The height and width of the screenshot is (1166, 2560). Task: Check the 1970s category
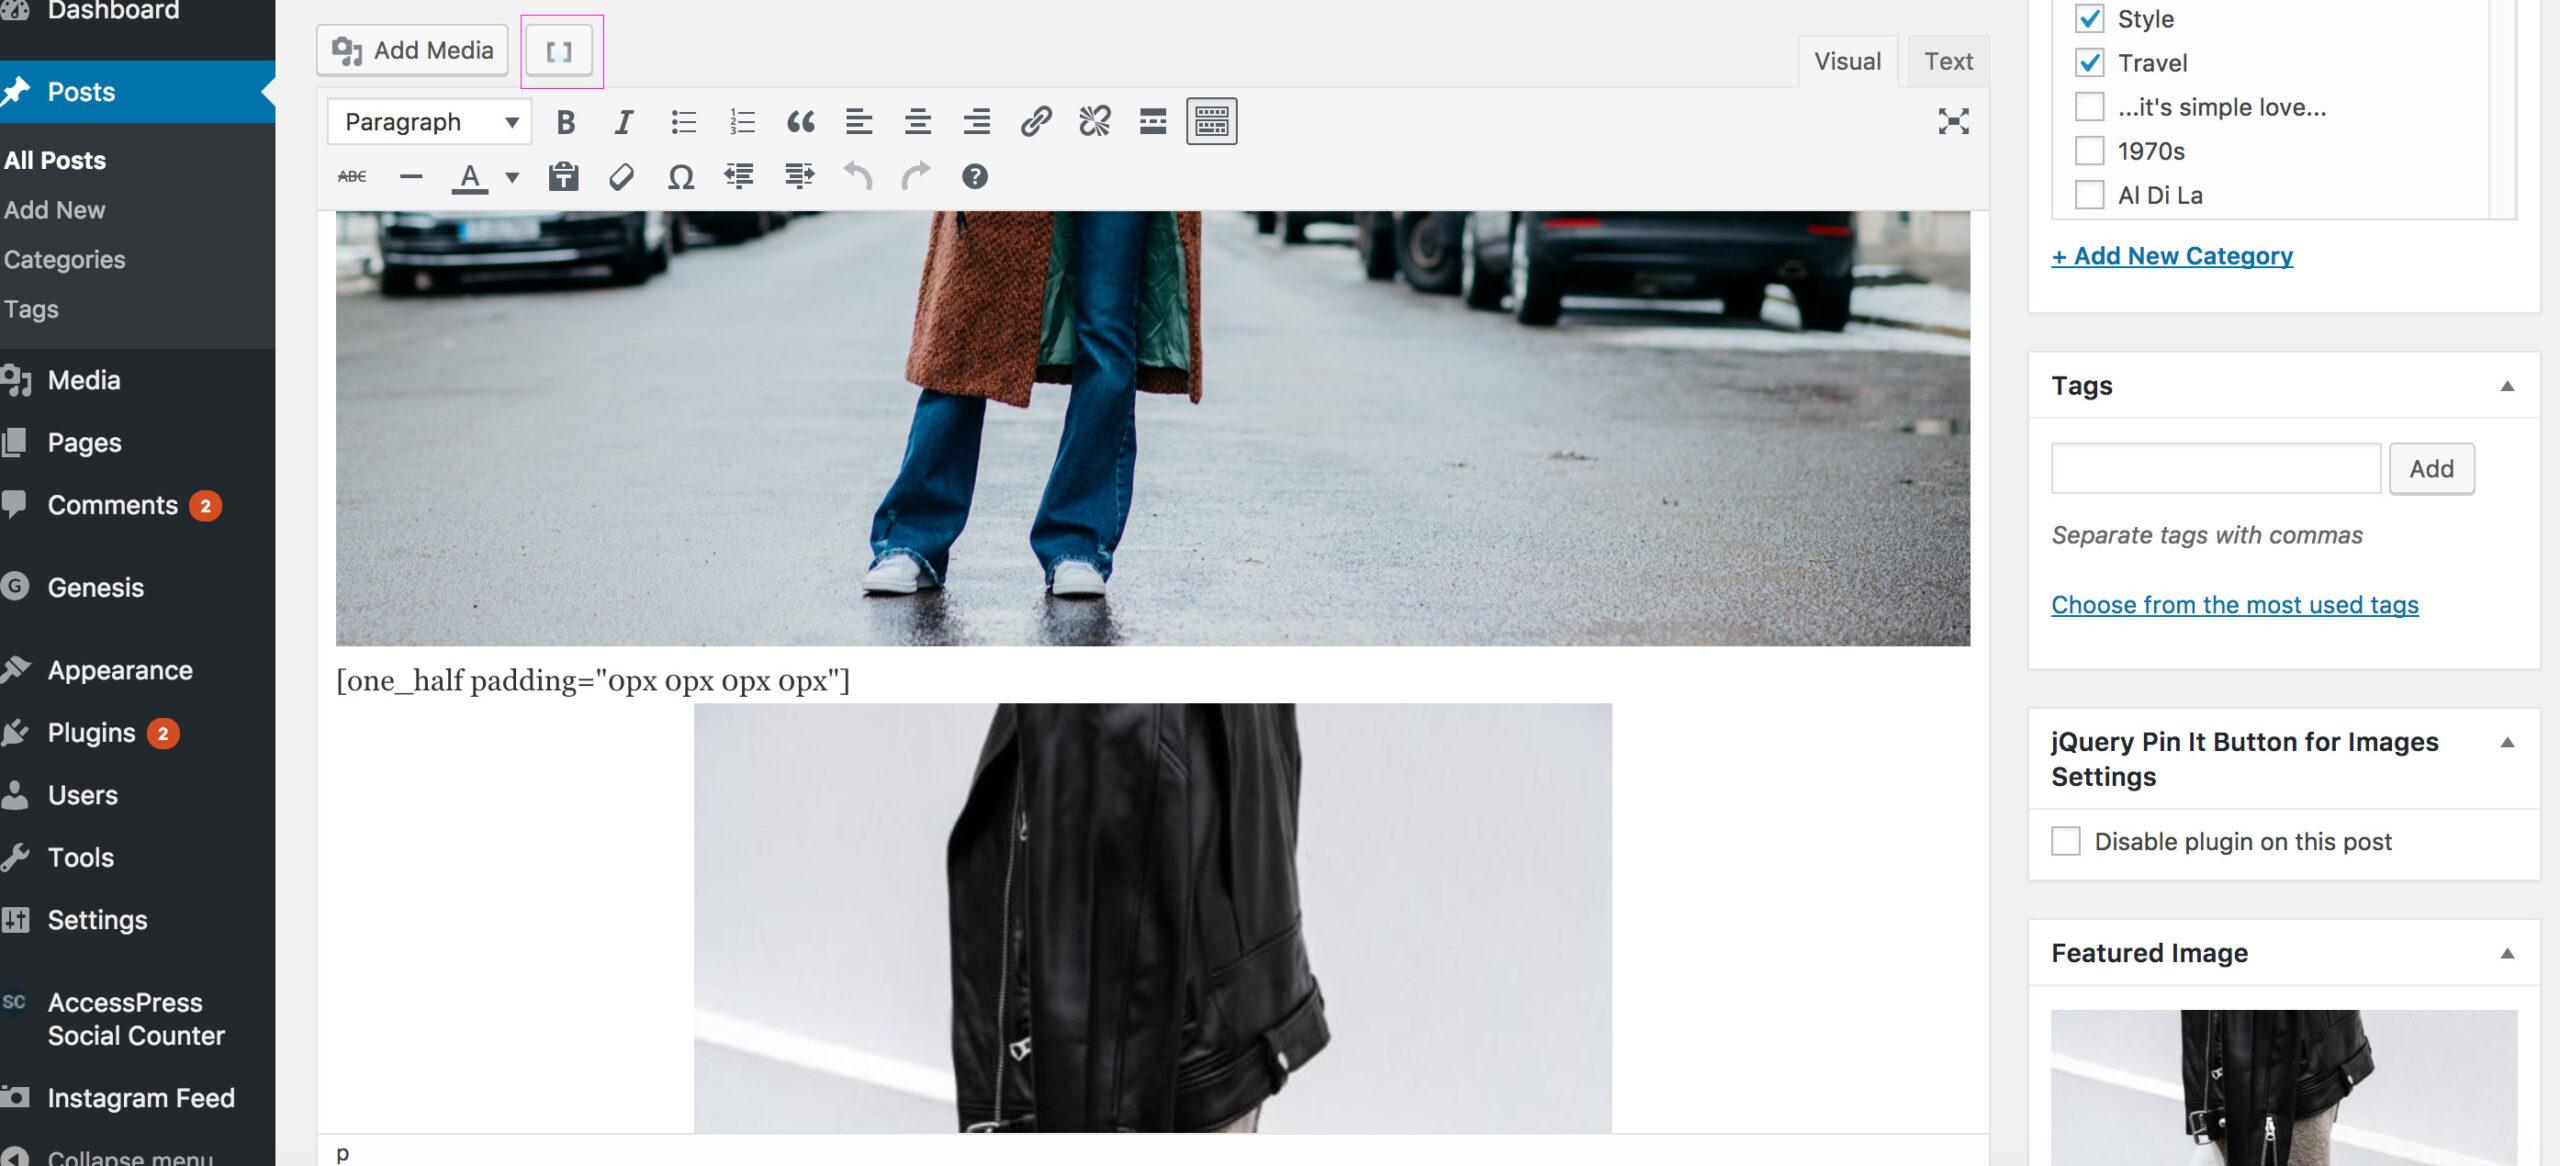pyautogui.click(x=2089, y=151)
